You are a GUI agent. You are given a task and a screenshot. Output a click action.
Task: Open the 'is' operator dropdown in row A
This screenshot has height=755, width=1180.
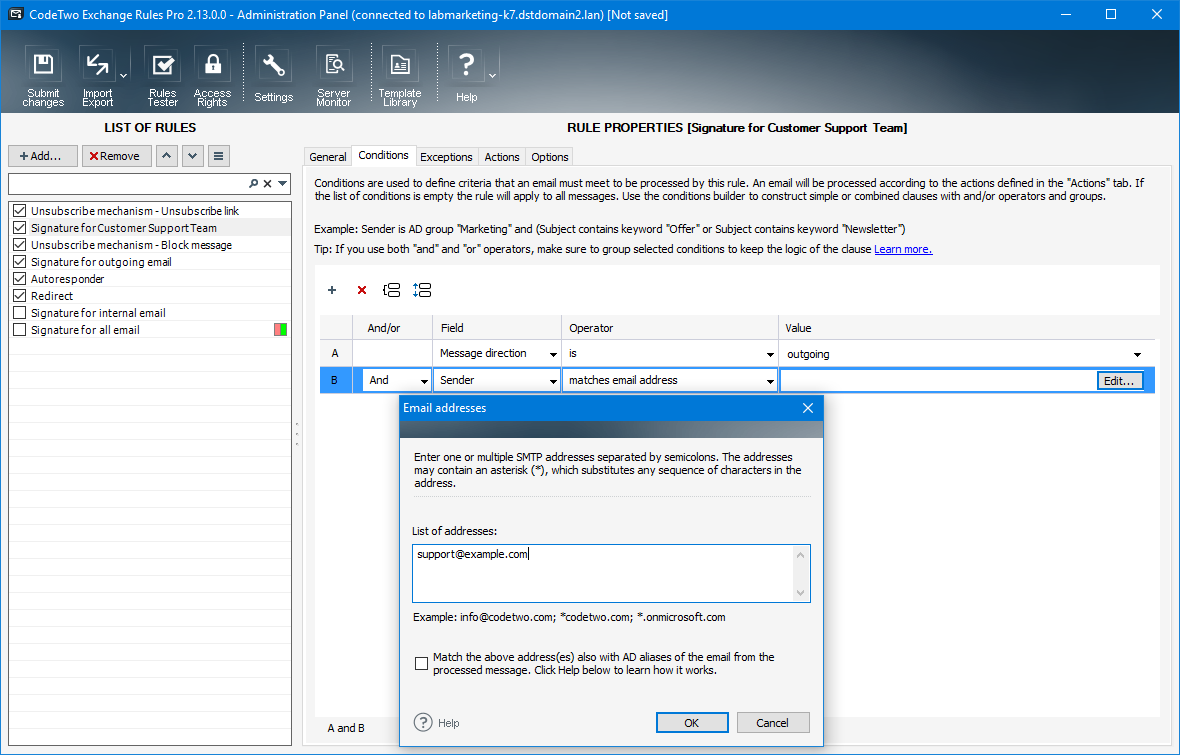(770, 354)
